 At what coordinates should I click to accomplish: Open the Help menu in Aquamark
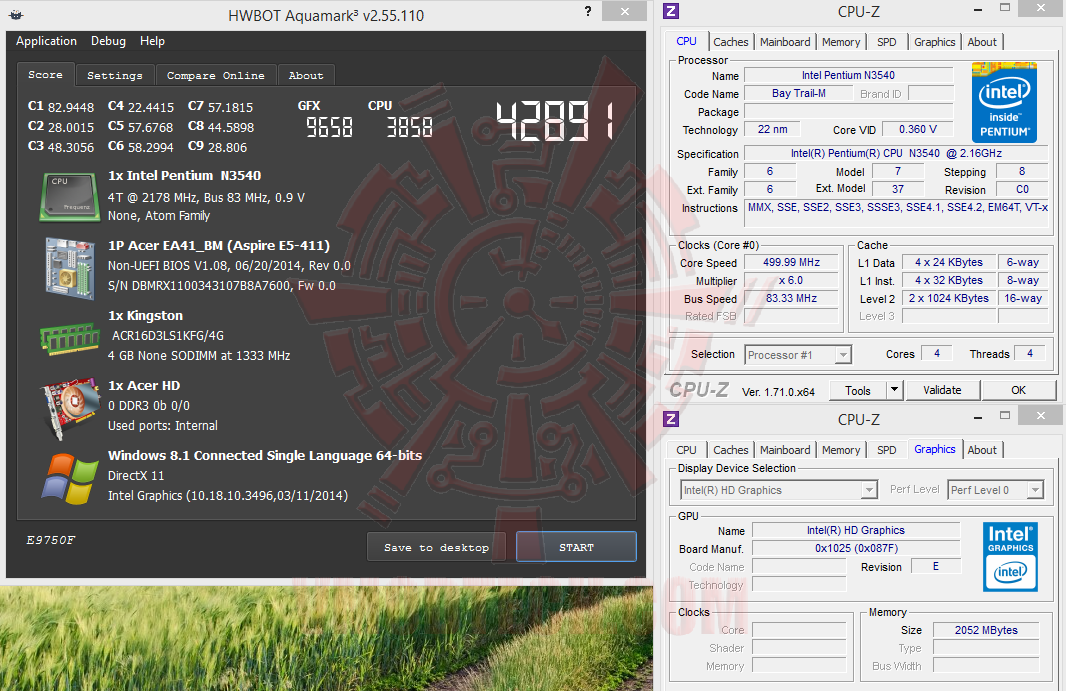[x=152, y=41]
